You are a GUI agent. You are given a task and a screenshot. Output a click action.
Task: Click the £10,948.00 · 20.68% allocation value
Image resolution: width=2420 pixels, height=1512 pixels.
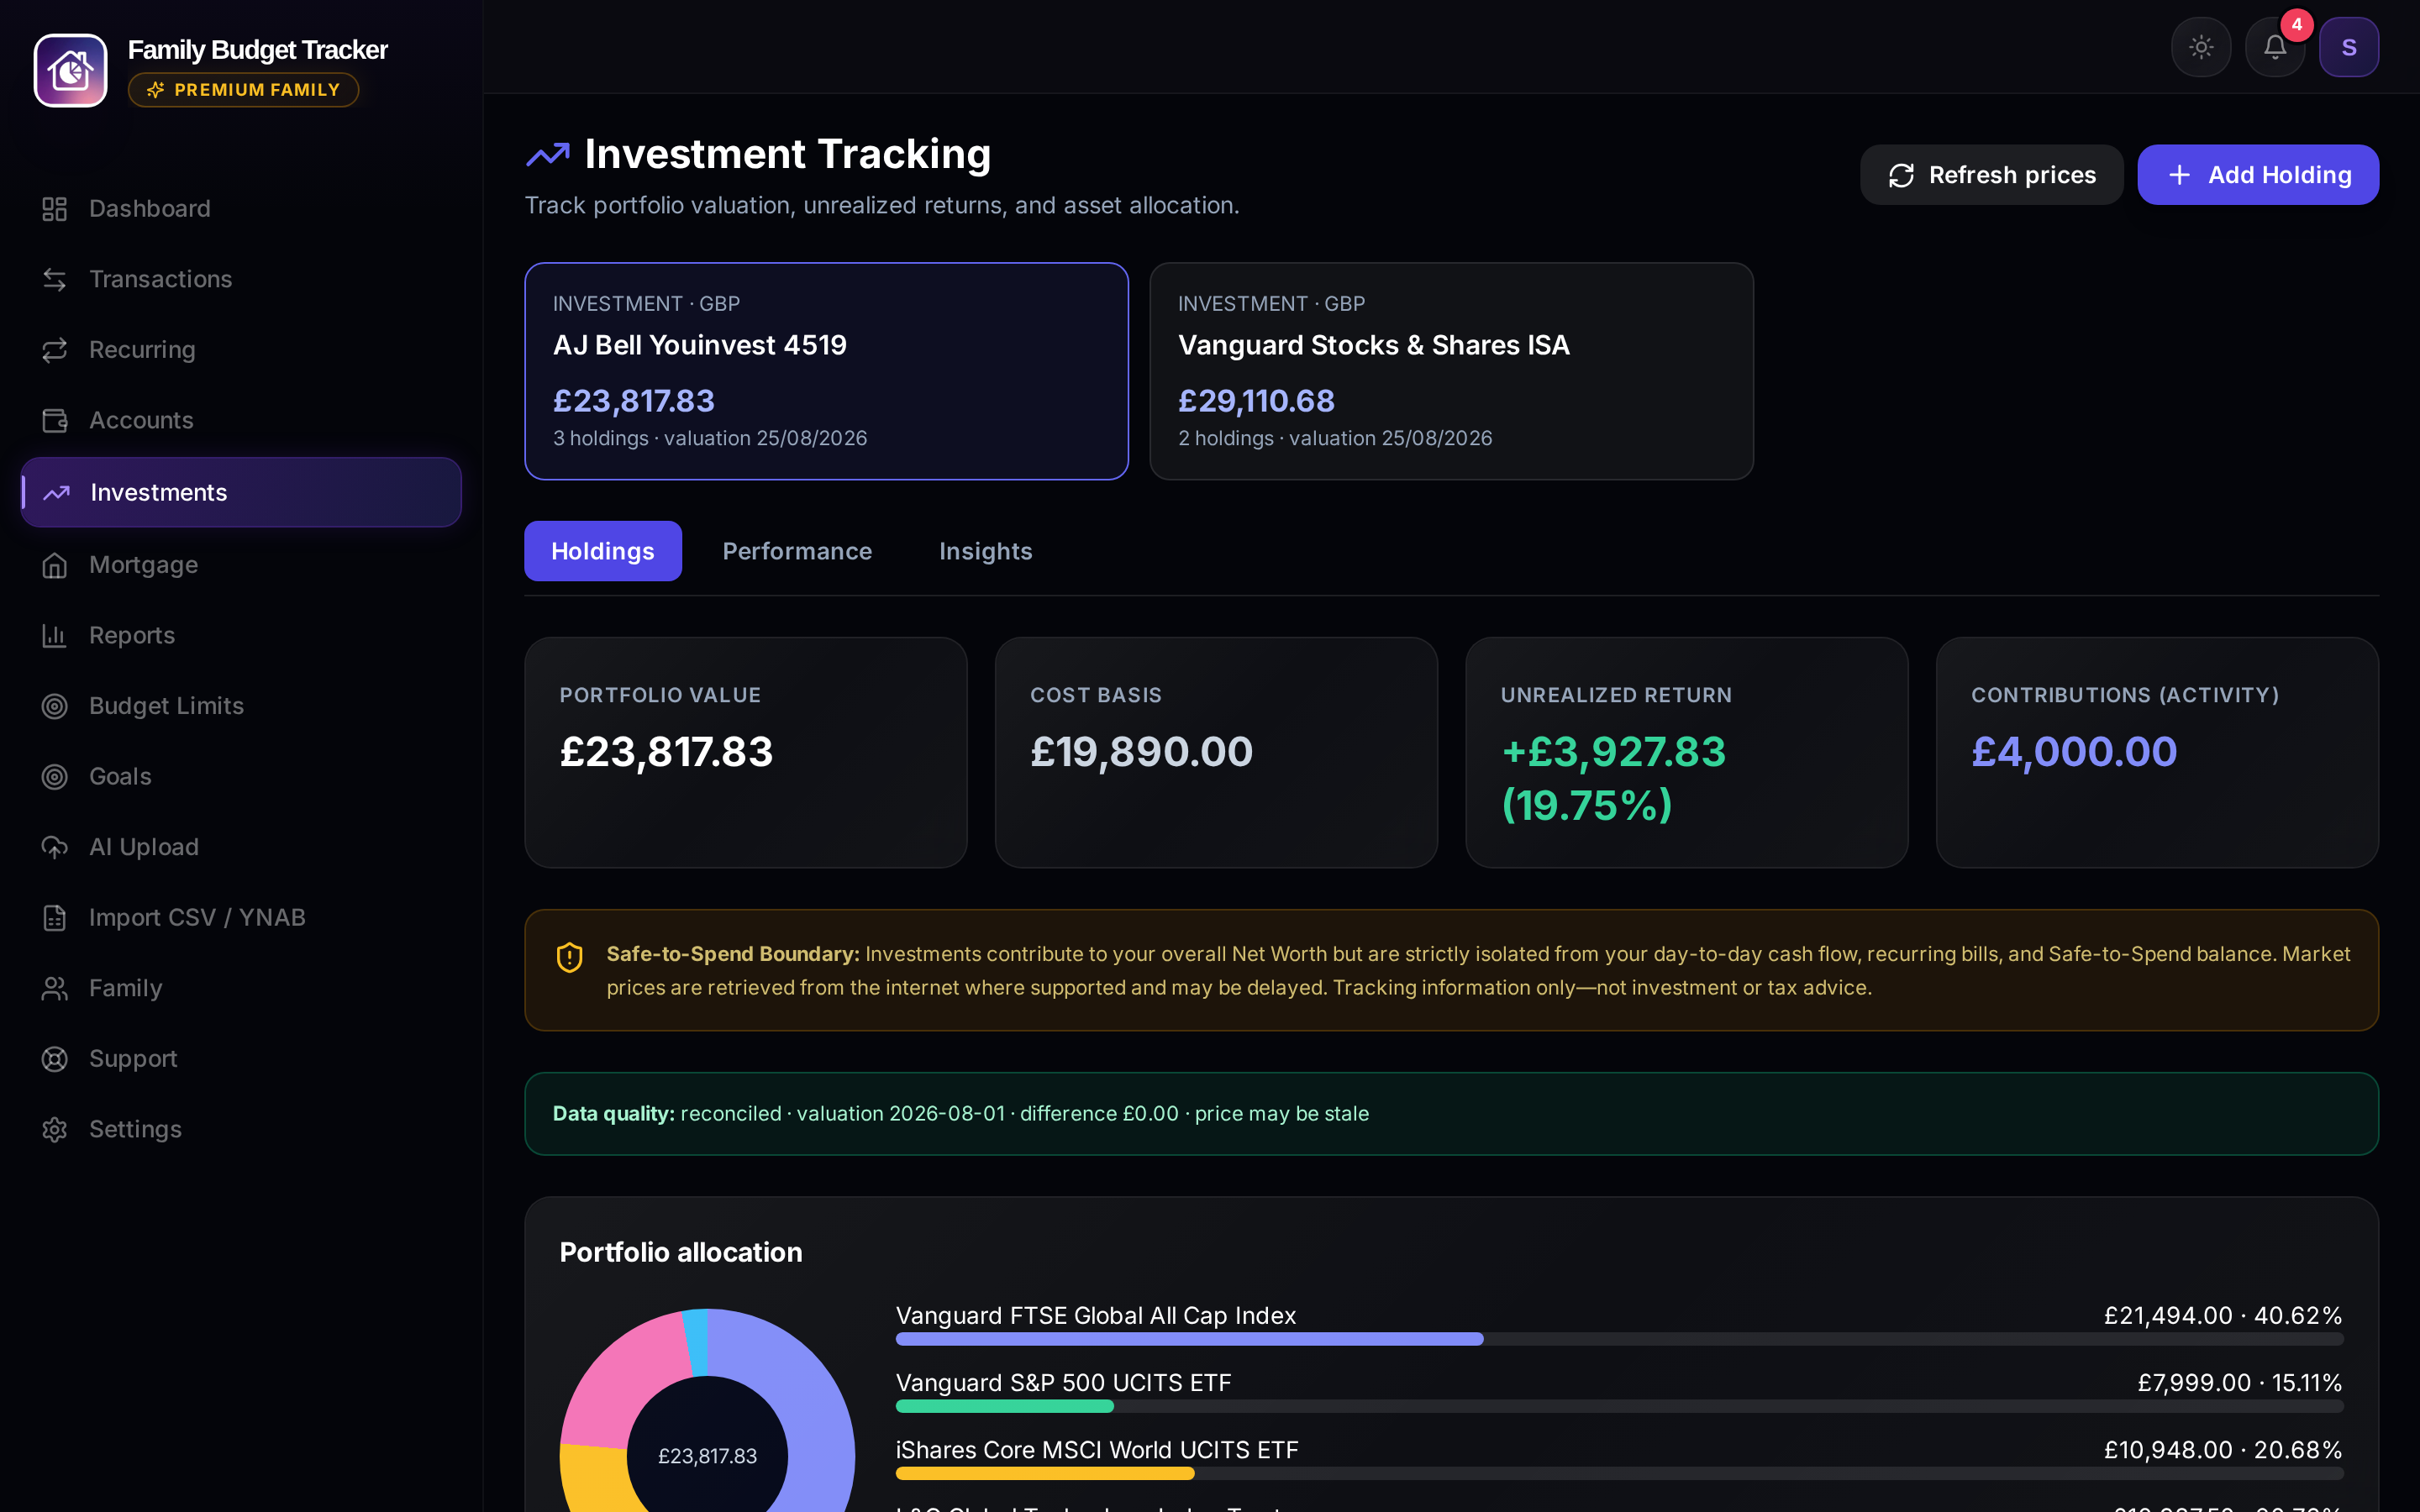pos(2222,1450)
